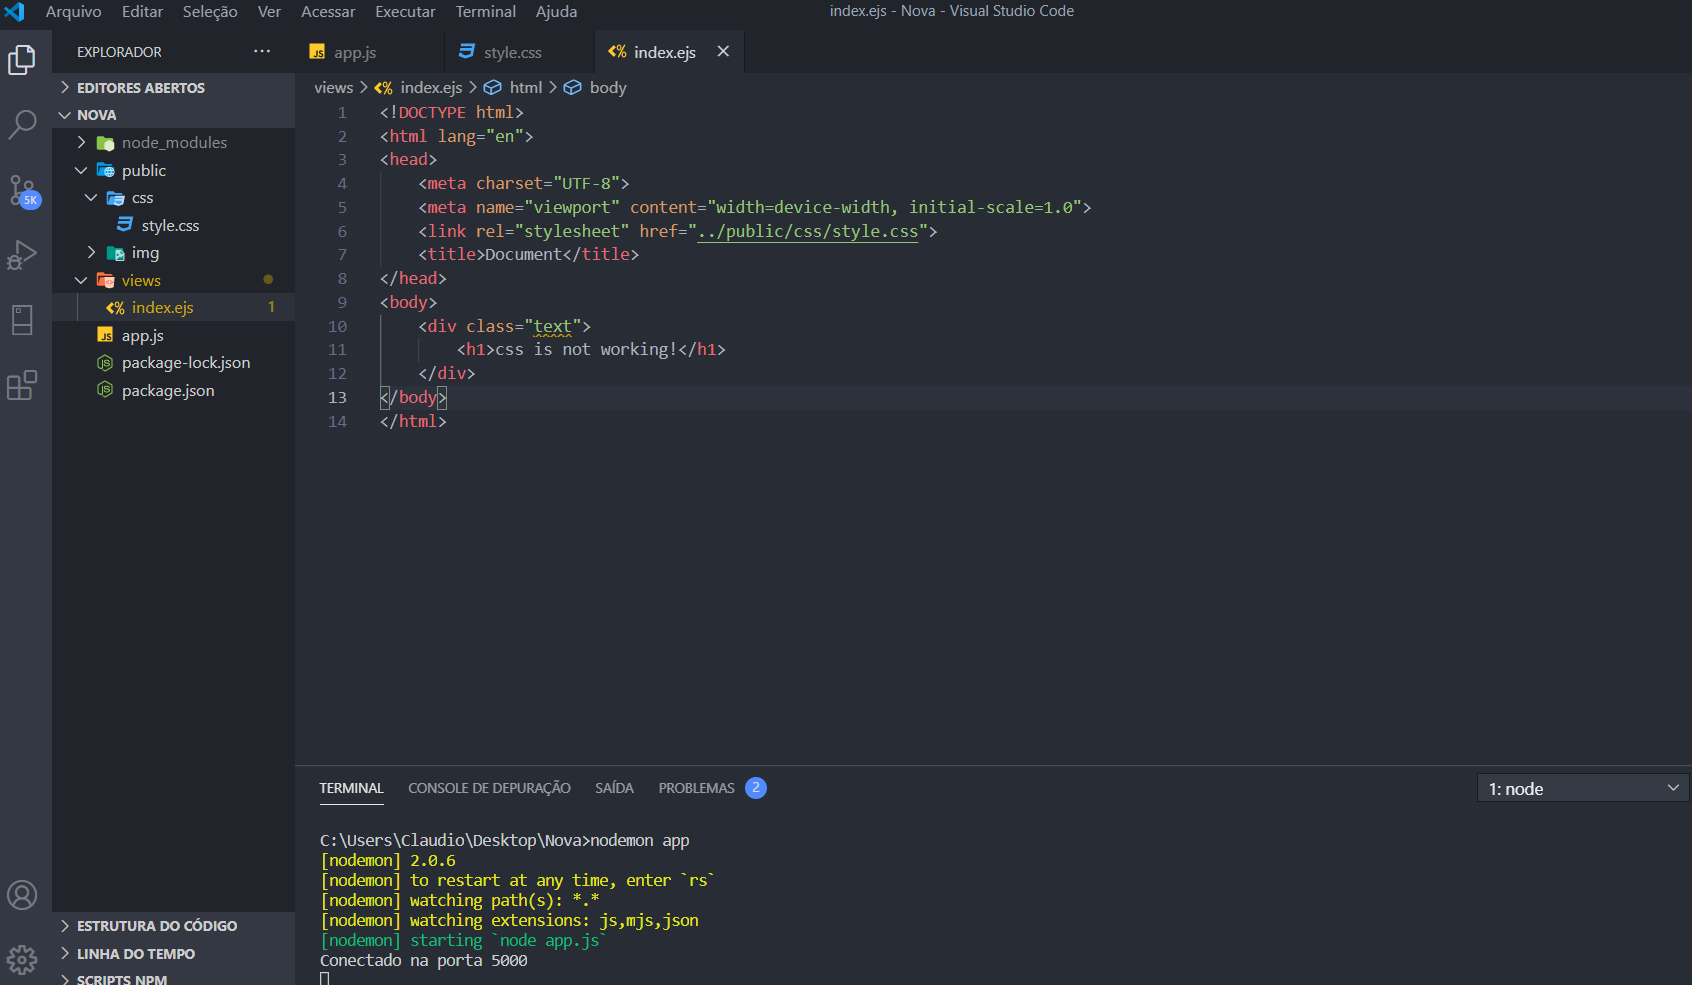Expand ESTRUTURA DO CÓDIGO section

pos(173,926)
